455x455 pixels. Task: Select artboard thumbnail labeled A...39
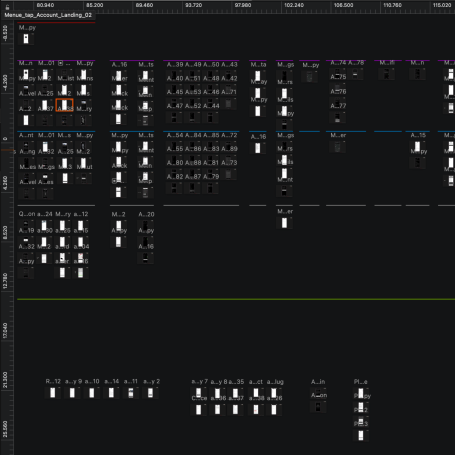tap(174, 74)
